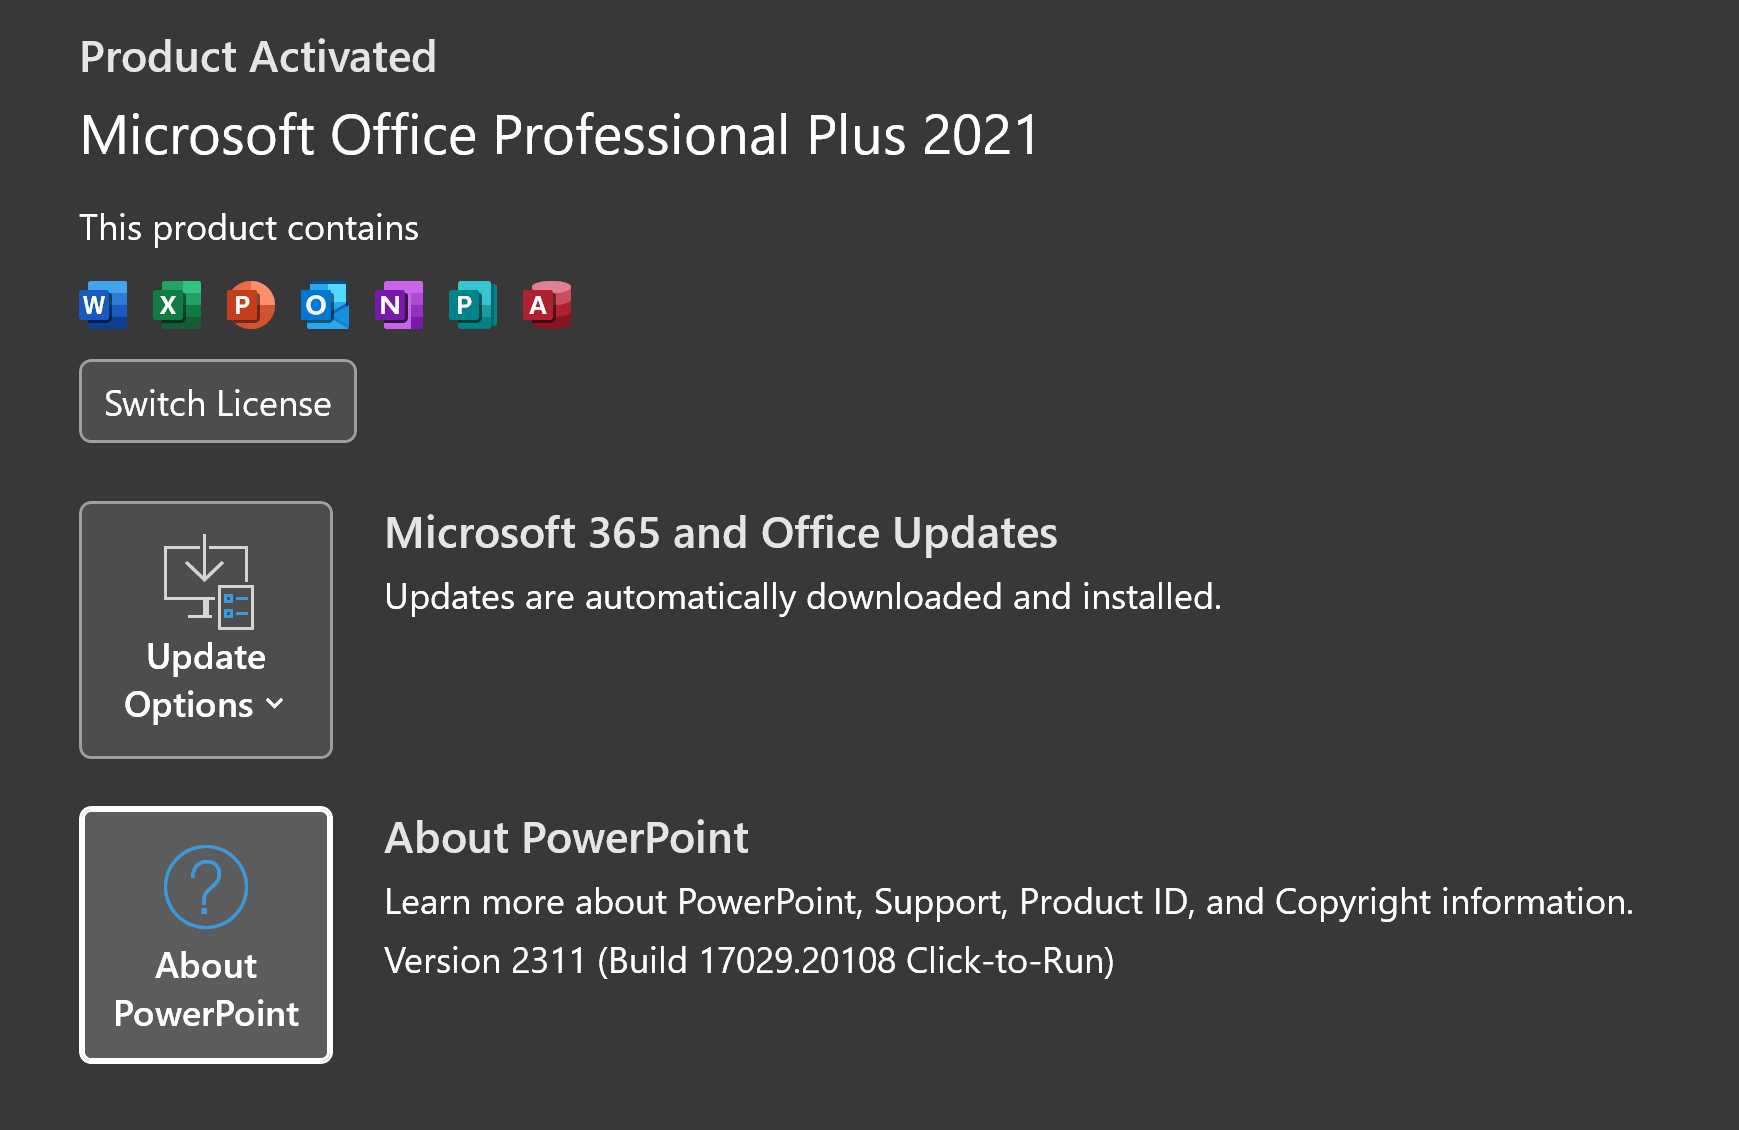Click the Excel app icon

pyautogui.click(x=177, y=305)
